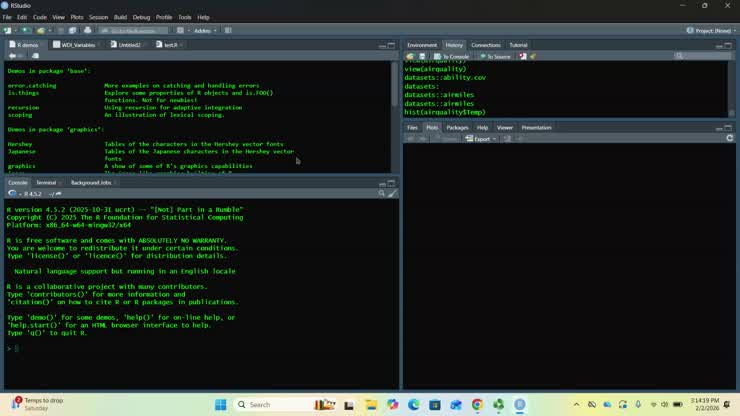The width and height of the screenshot is (740, 416).
Task: Remove selected history entries icon
Action: coord(522,56)
